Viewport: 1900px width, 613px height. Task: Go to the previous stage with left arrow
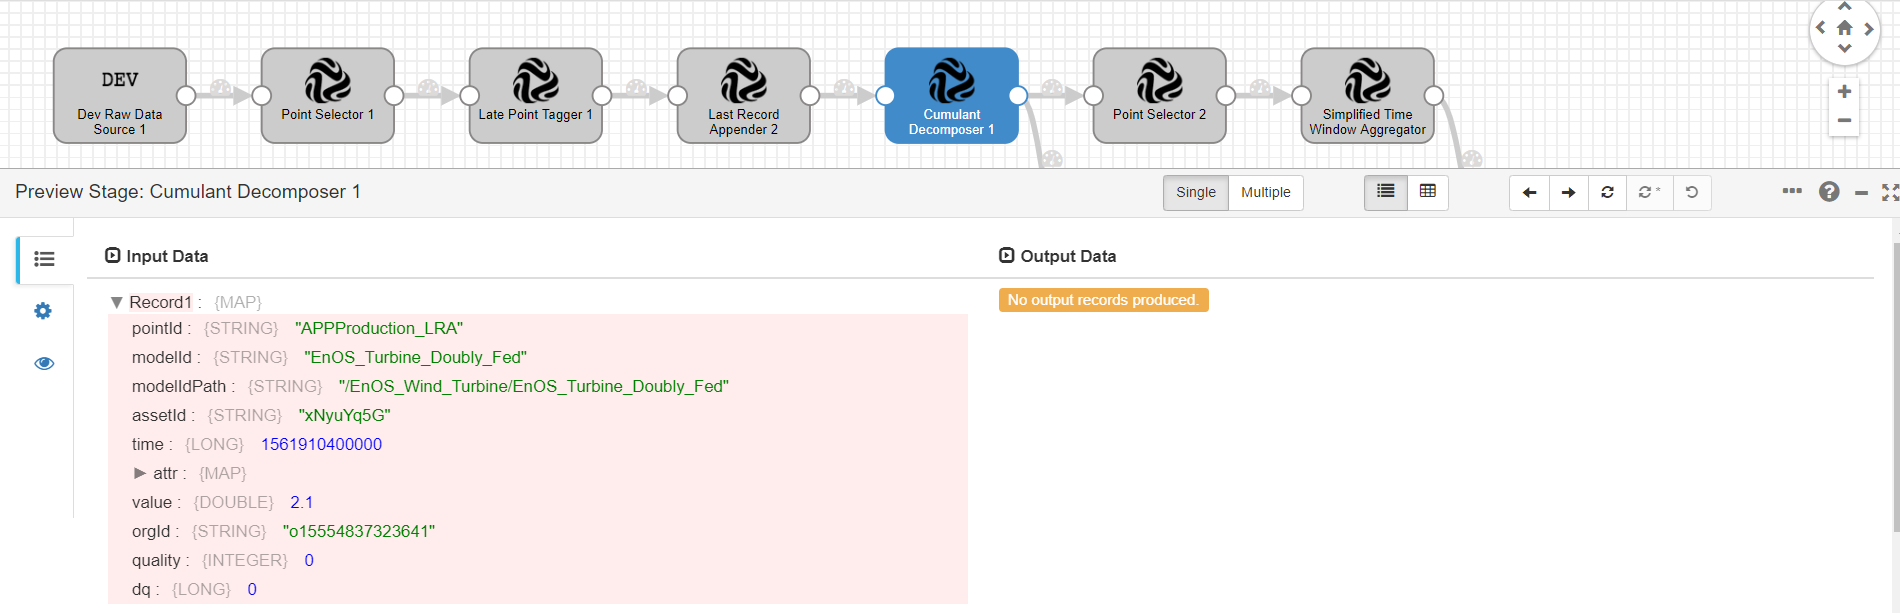tap(1529, 193)
